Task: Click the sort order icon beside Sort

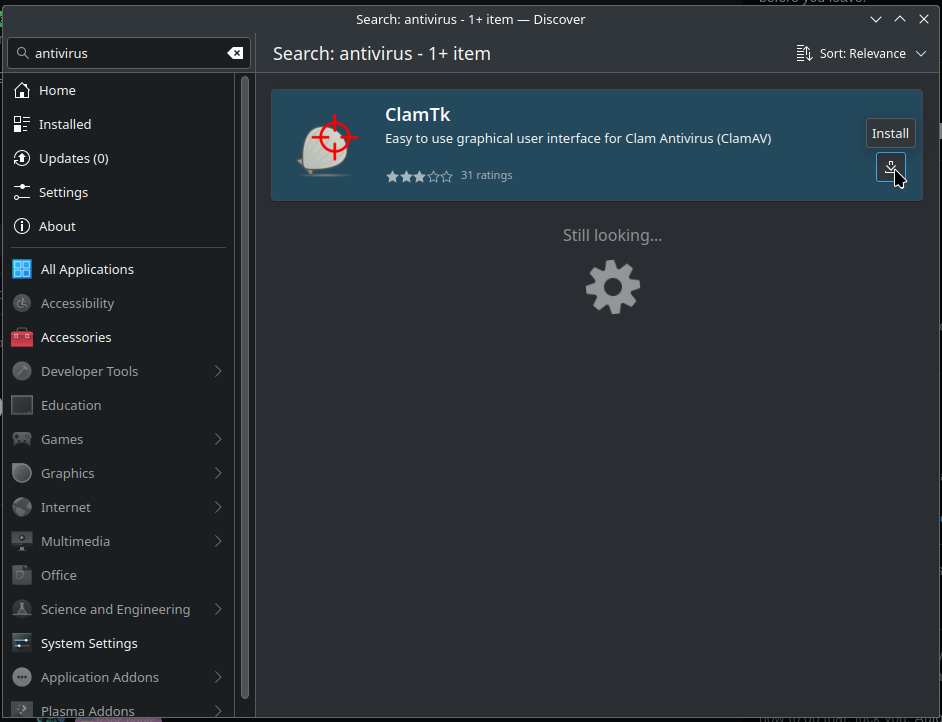Action: (x=804, y=53)
